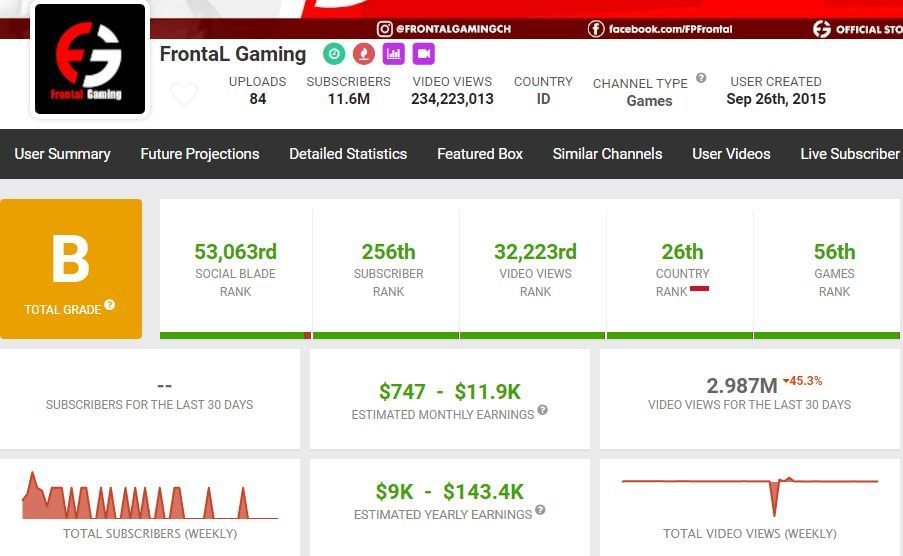Click the Indonesia flag next to Country Rank

tap(699, 288)
